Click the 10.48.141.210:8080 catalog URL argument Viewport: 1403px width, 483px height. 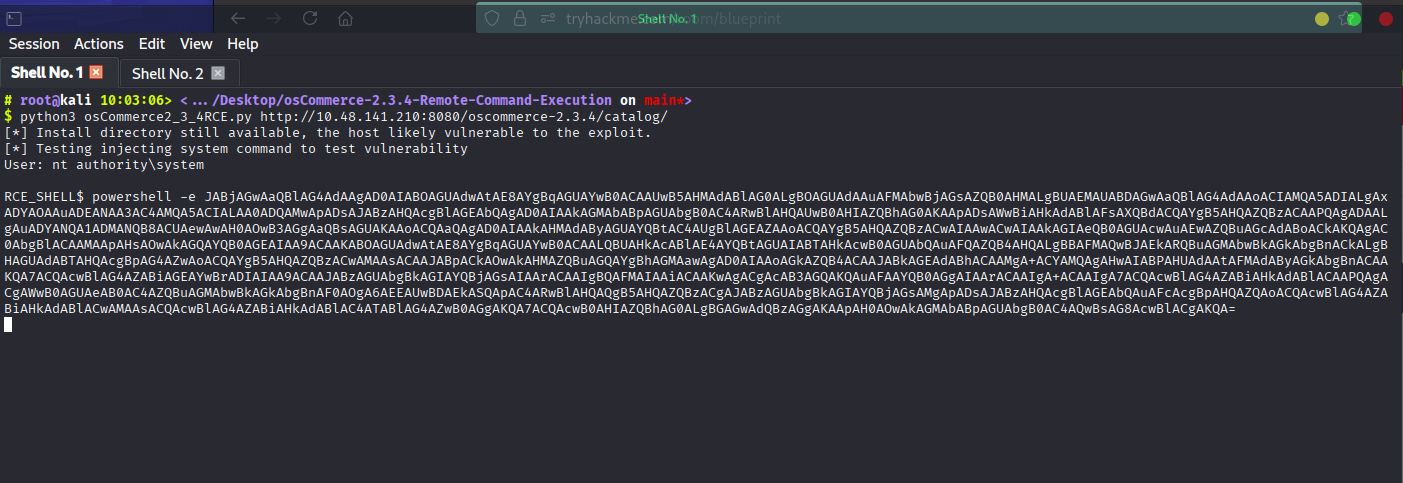coord(464,117)
